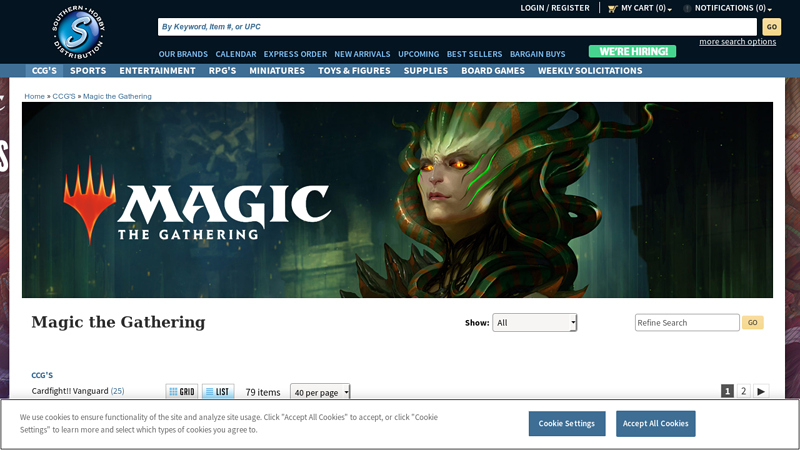The width and height of the screenshot is (800, 450).
Task: View Upcoming products
Action: click(418, 54)
